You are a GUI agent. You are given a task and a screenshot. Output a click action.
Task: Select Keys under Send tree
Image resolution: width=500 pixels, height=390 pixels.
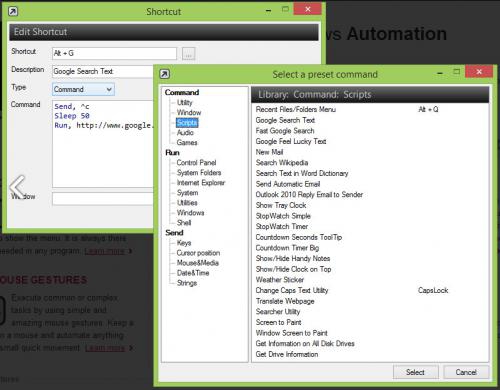(x=184, y=243)
